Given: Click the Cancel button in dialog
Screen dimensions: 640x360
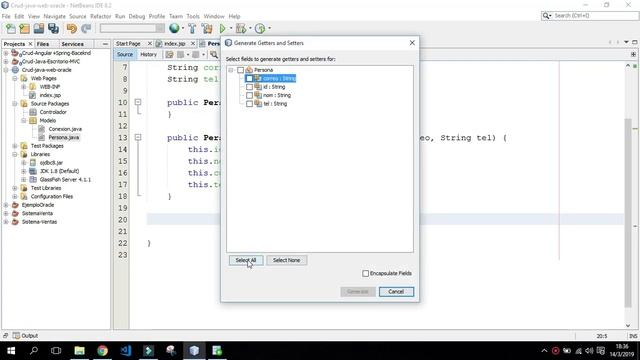Looking at the screenshot, I should [x=396, y=292].
